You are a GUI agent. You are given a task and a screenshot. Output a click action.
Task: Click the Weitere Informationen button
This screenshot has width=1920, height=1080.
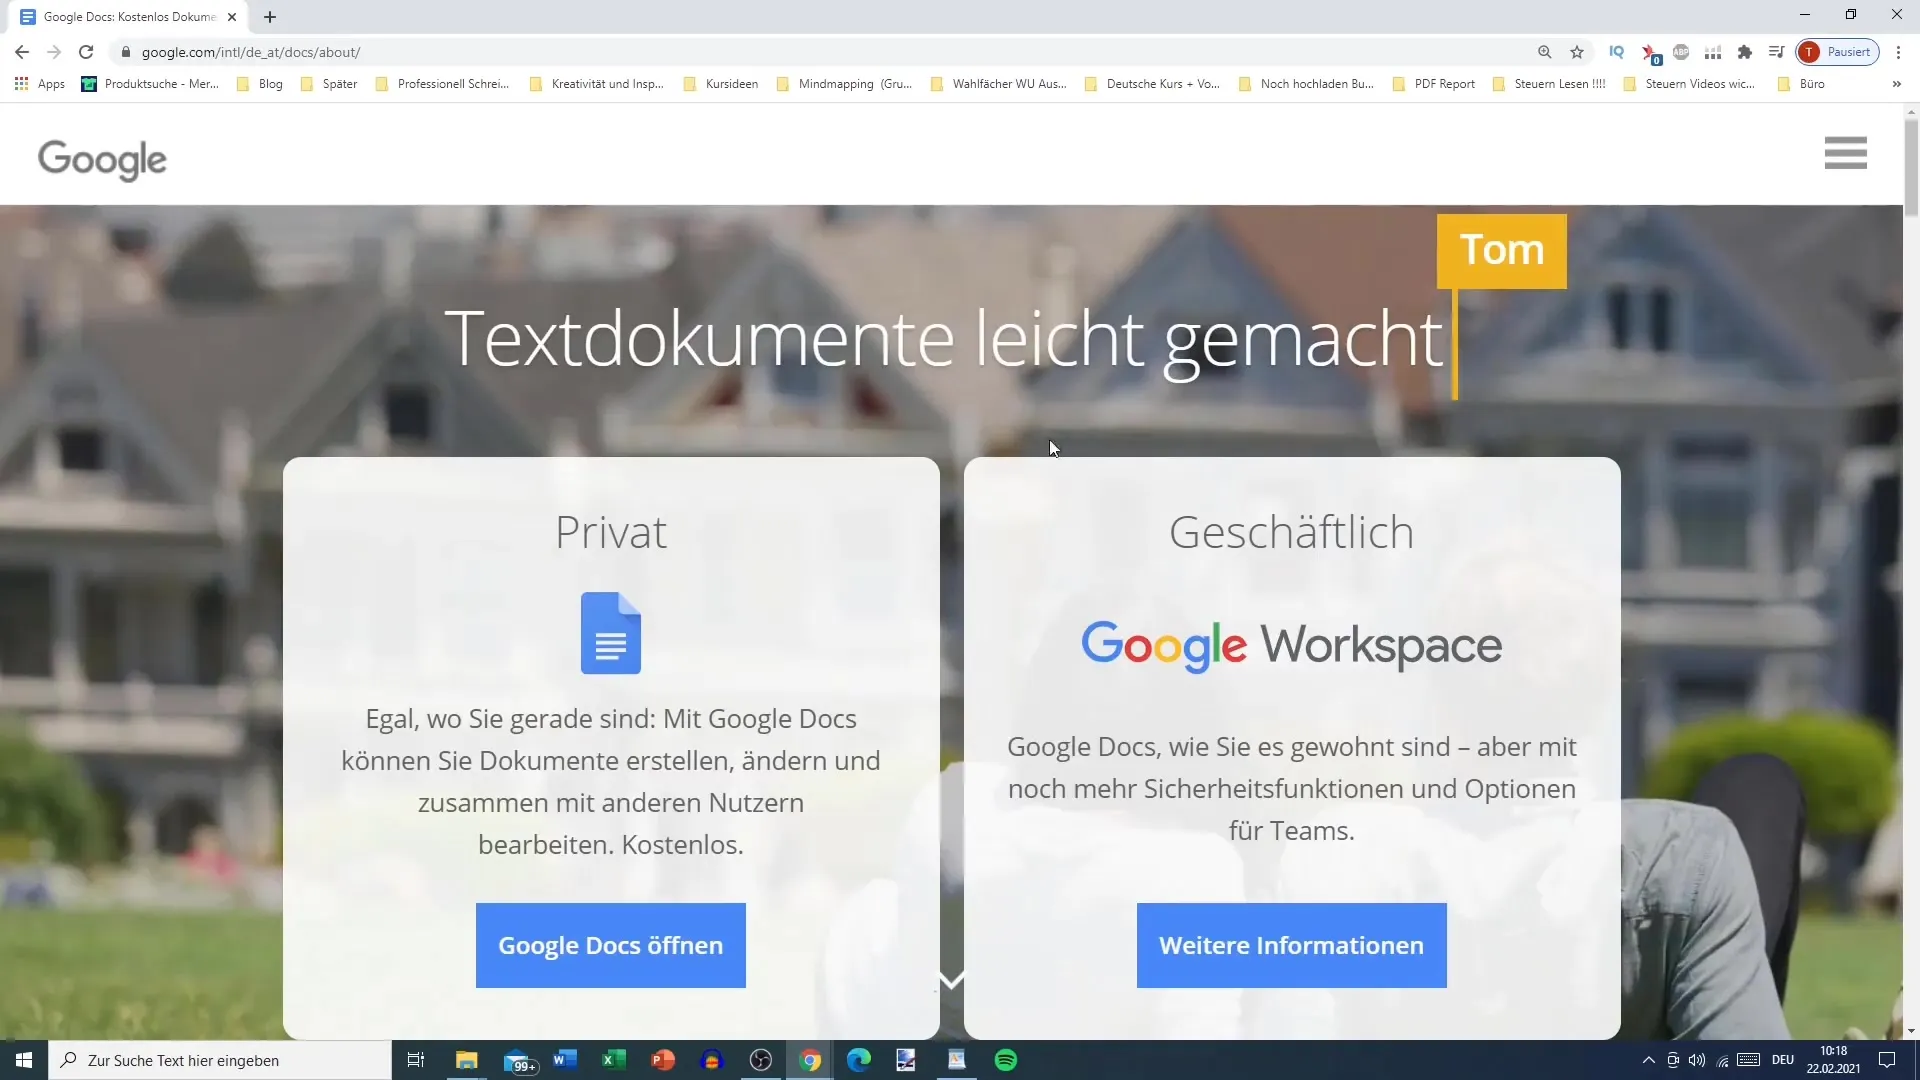(x=1291, y=945)
